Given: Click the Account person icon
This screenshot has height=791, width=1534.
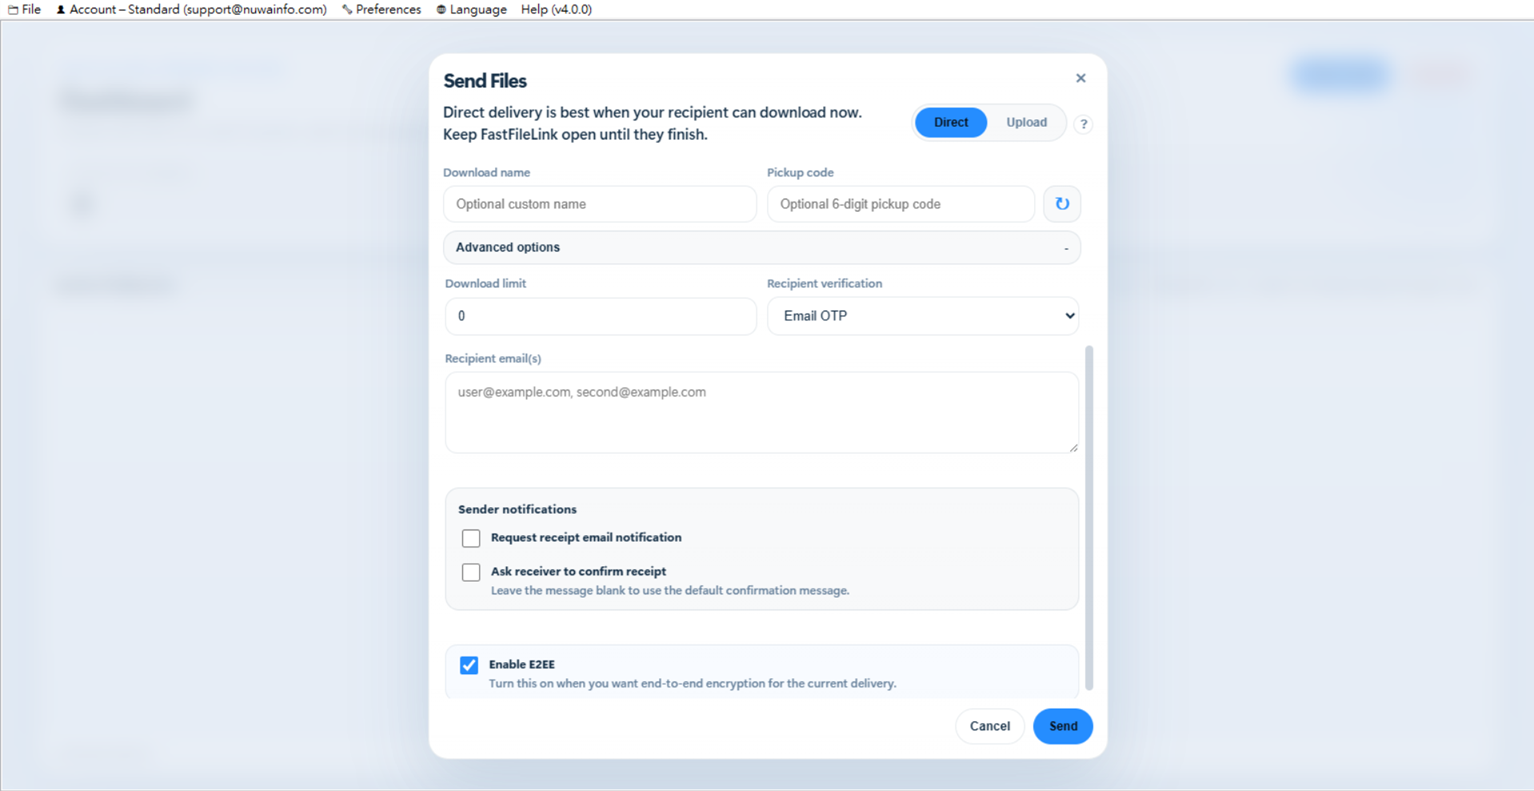Looking at the screenshot, I should coord(61,10).
